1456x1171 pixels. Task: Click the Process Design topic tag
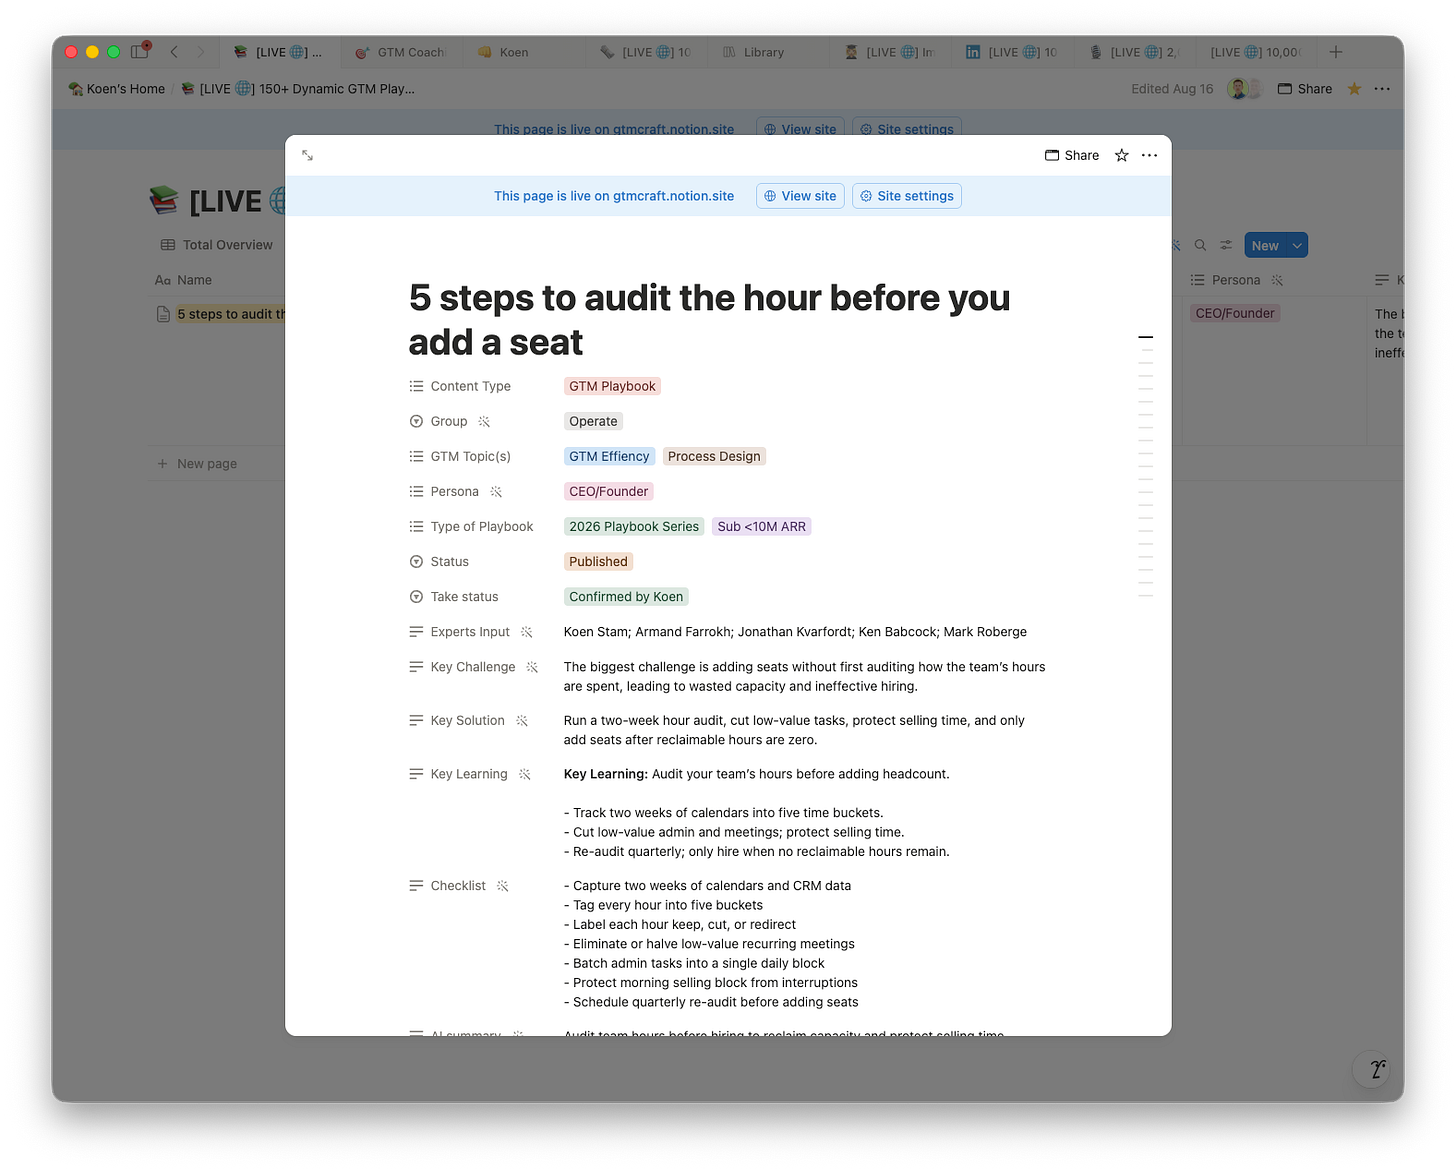[x=714, y=456]
